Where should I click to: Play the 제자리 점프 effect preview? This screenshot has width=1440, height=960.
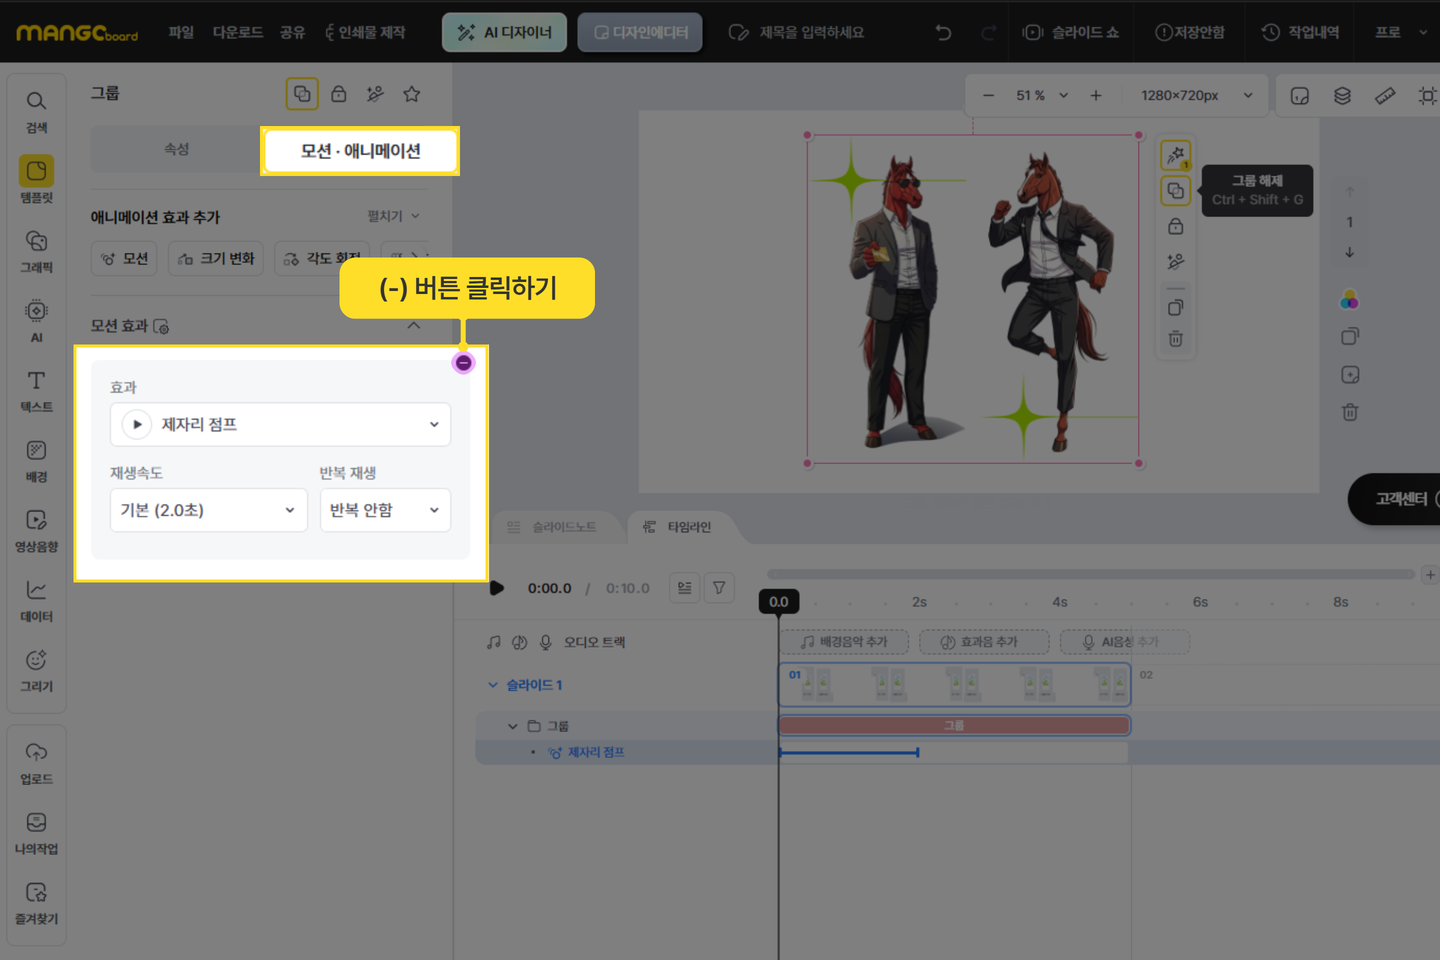click(137, 425)
